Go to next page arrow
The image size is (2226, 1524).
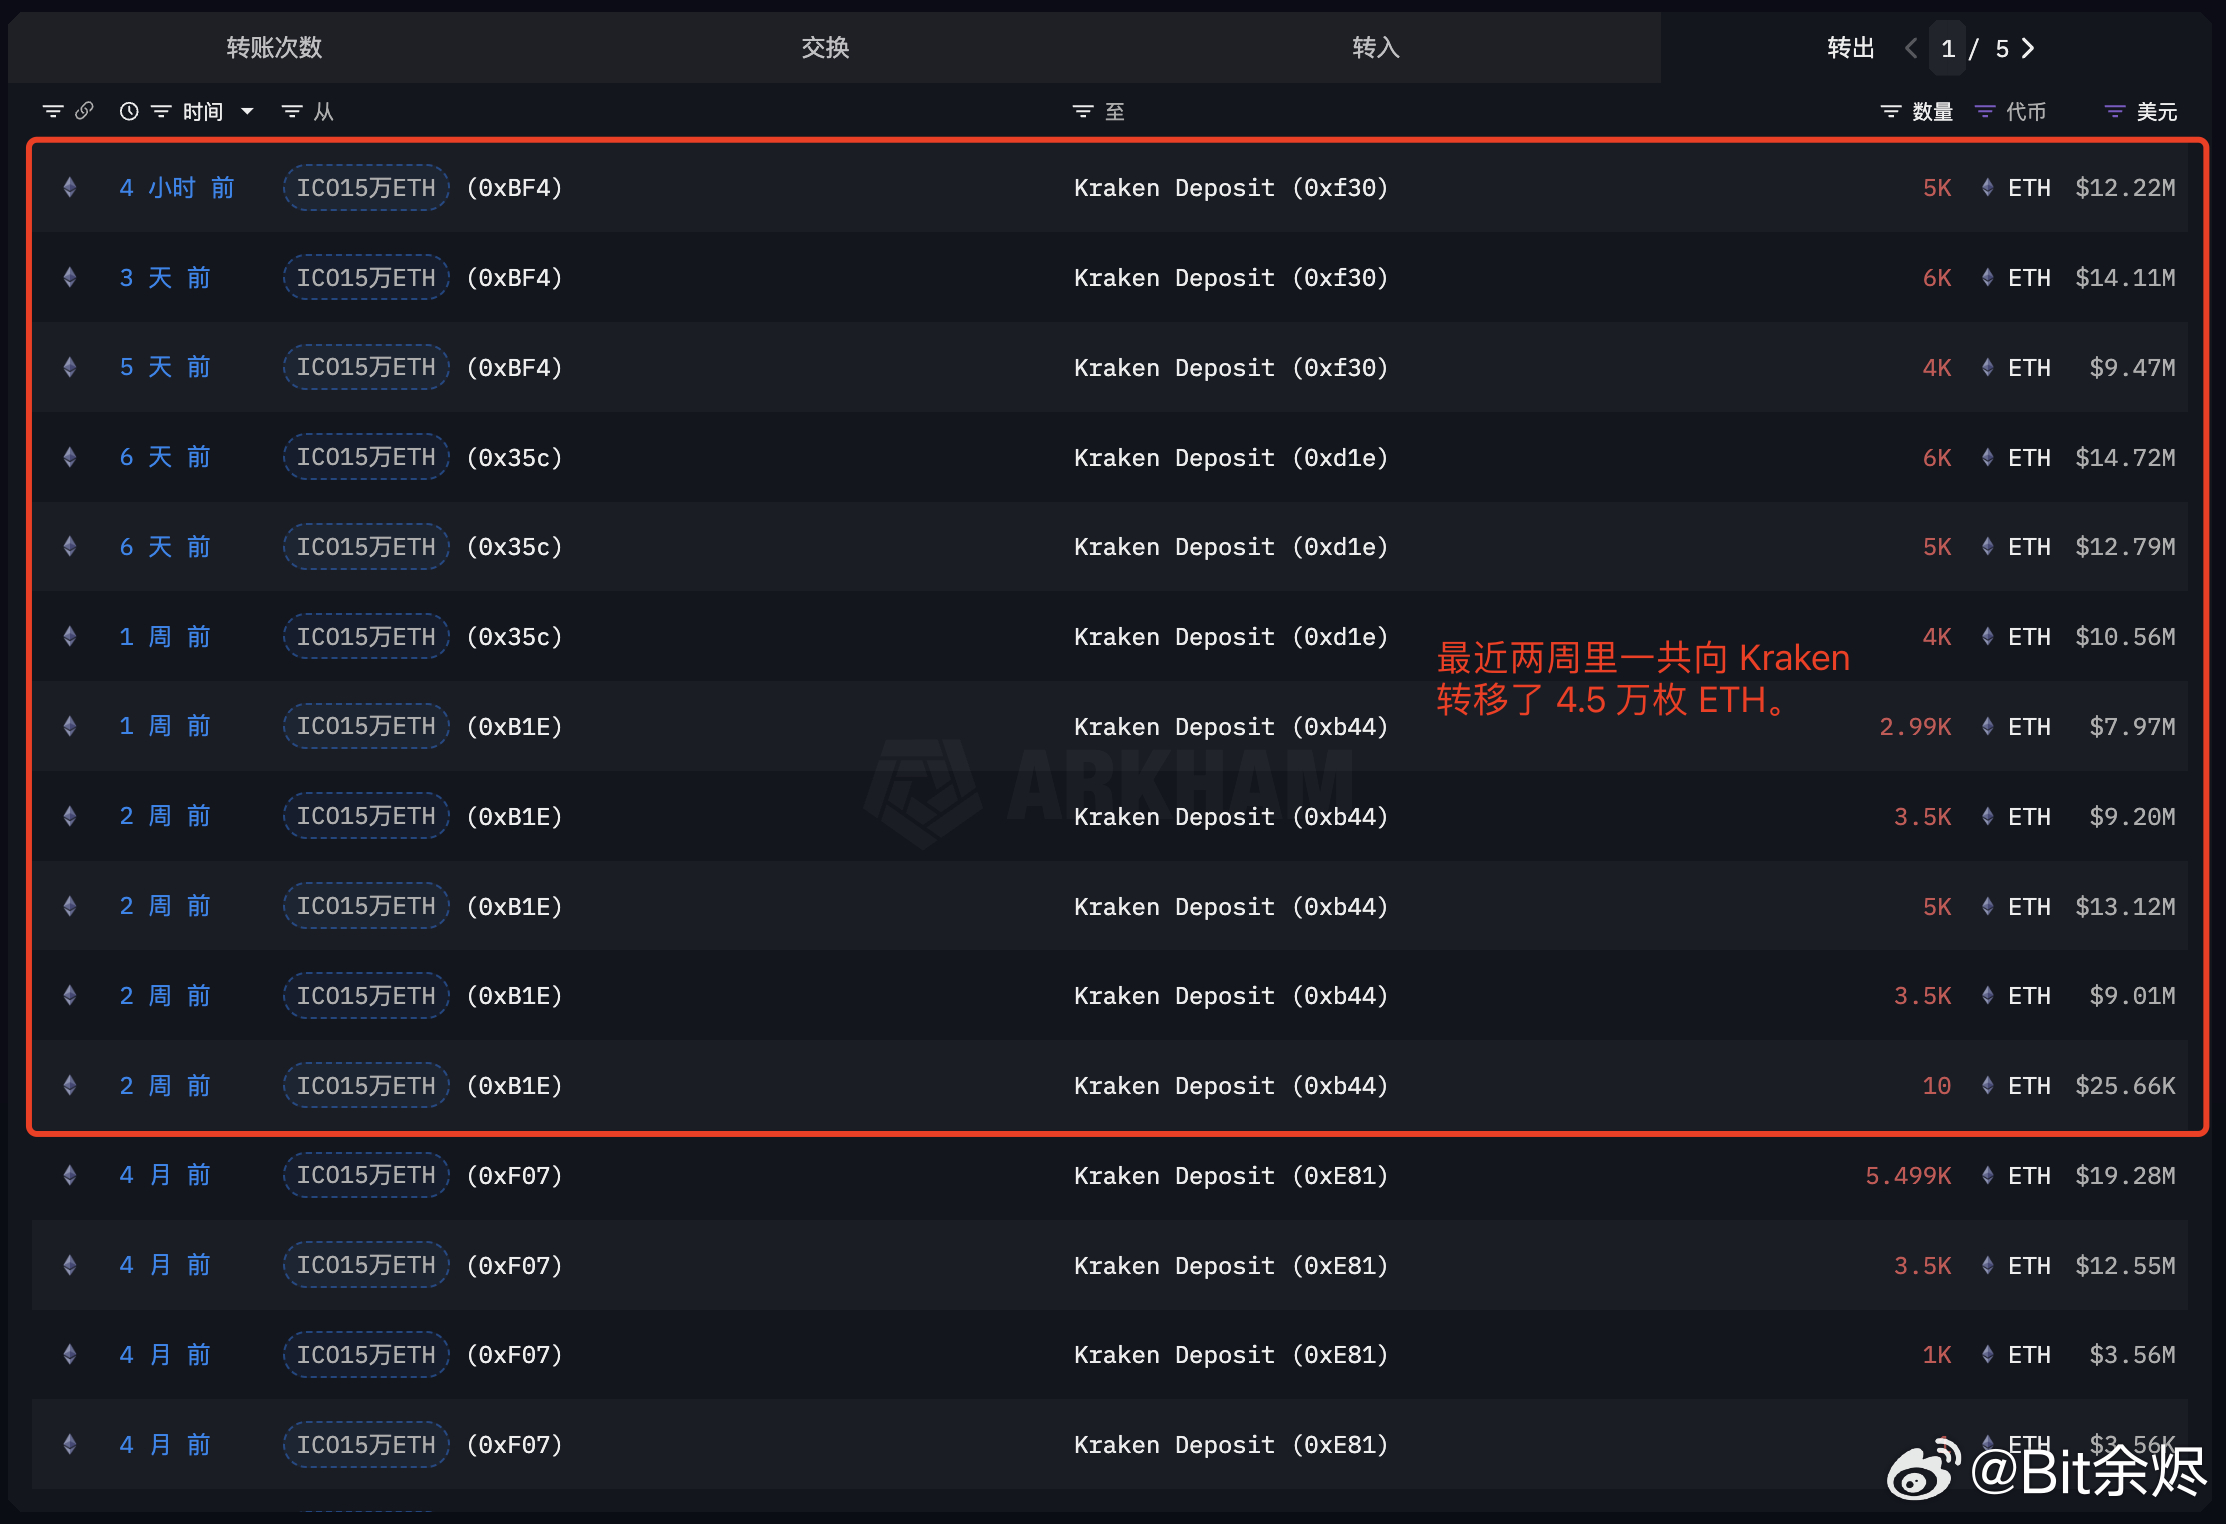tap(2029, 48)
